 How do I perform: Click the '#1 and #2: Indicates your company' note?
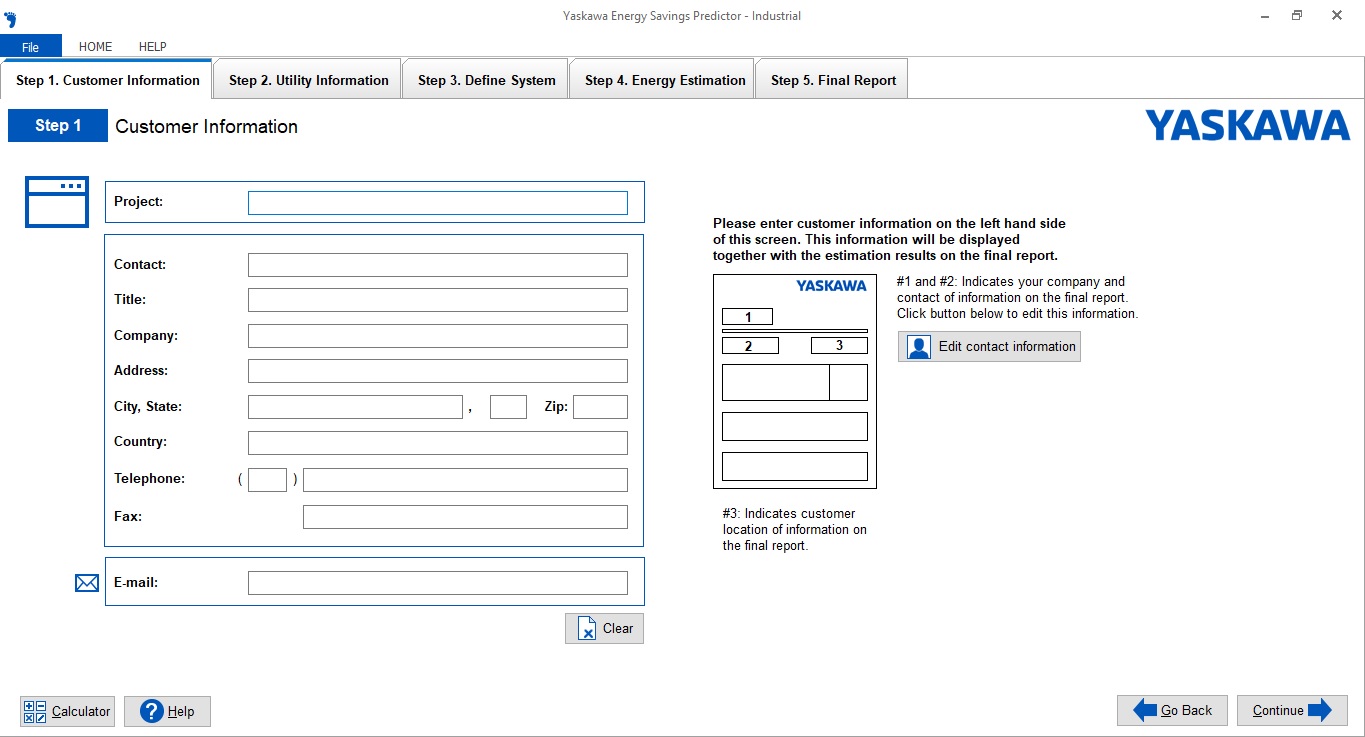click(1017, 298)
